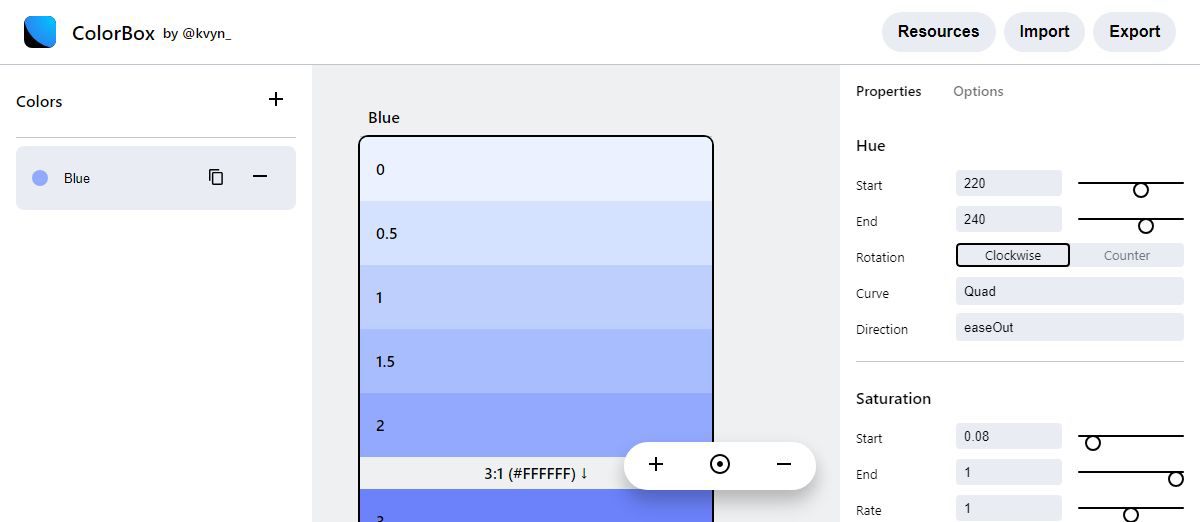This screenshot has height=522, width=1200.
Task: Select the Blue color dot in the sidebar
Action: click(x=40, y=178)
